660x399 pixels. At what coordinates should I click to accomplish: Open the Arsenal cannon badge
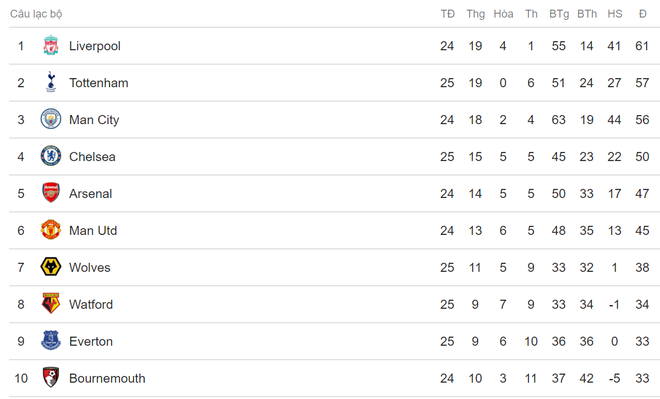(51, 193)
